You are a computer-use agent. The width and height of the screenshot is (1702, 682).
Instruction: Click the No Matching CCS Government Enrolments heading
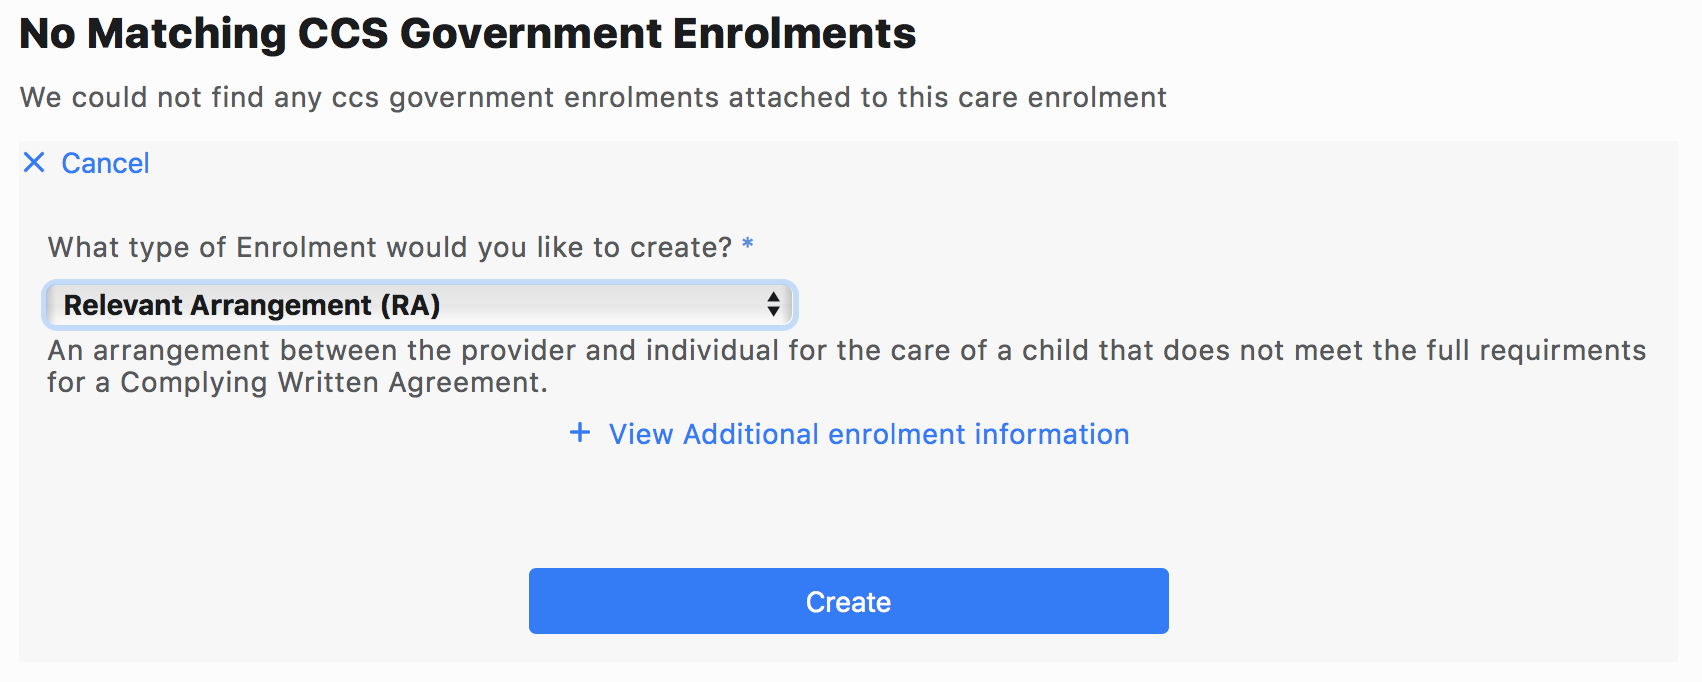click(x=467, y=34)
